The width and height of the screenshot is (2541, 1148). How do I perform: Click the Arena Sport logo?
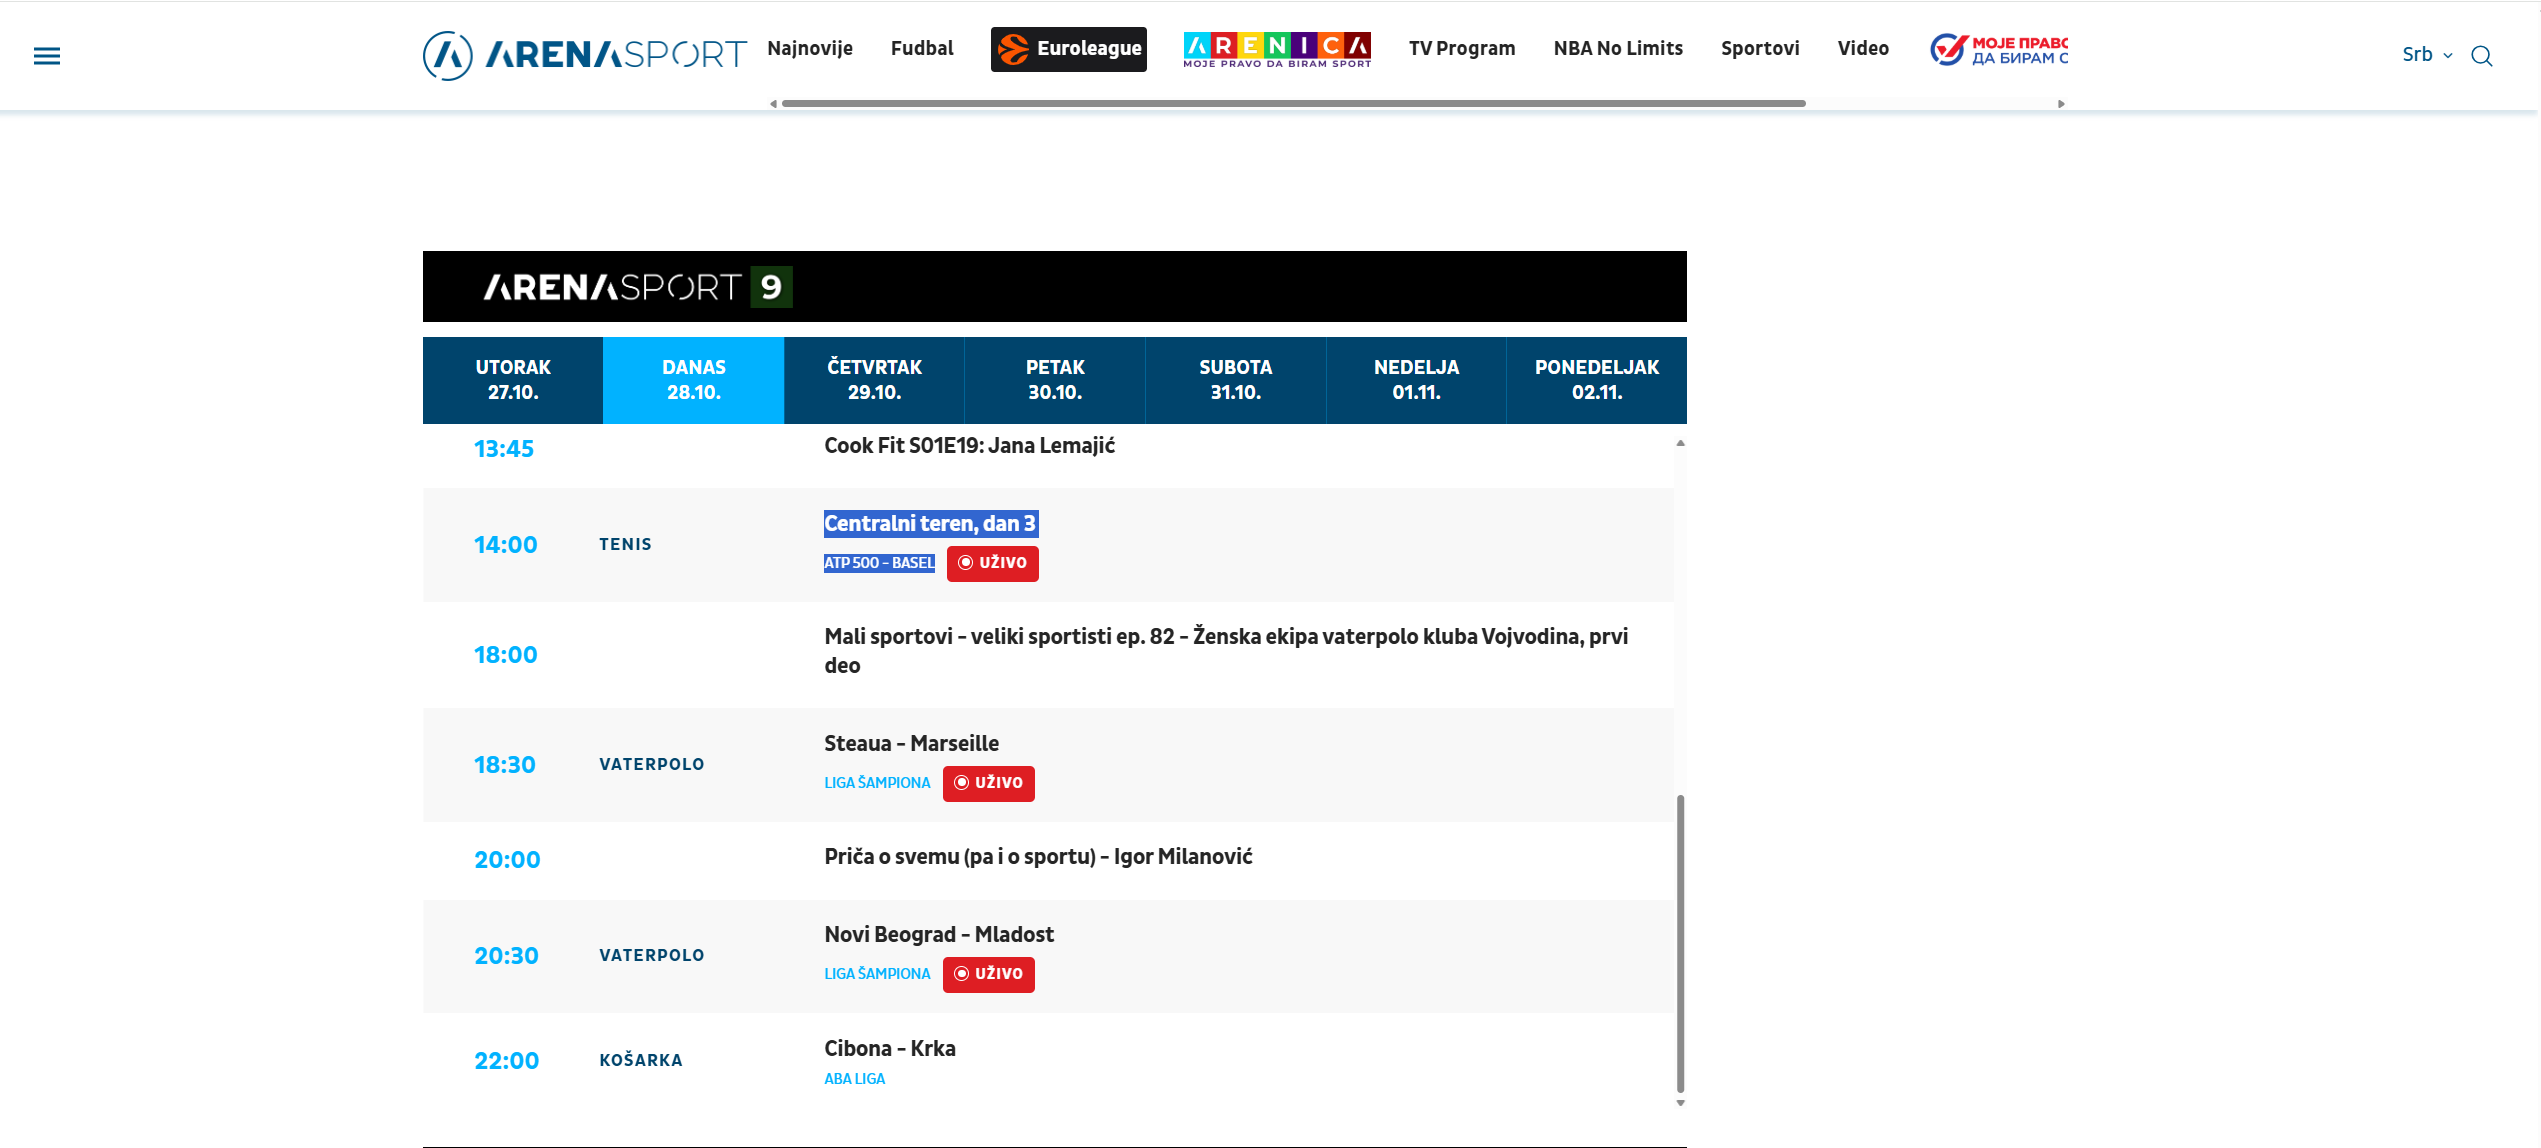coord(584,55)
